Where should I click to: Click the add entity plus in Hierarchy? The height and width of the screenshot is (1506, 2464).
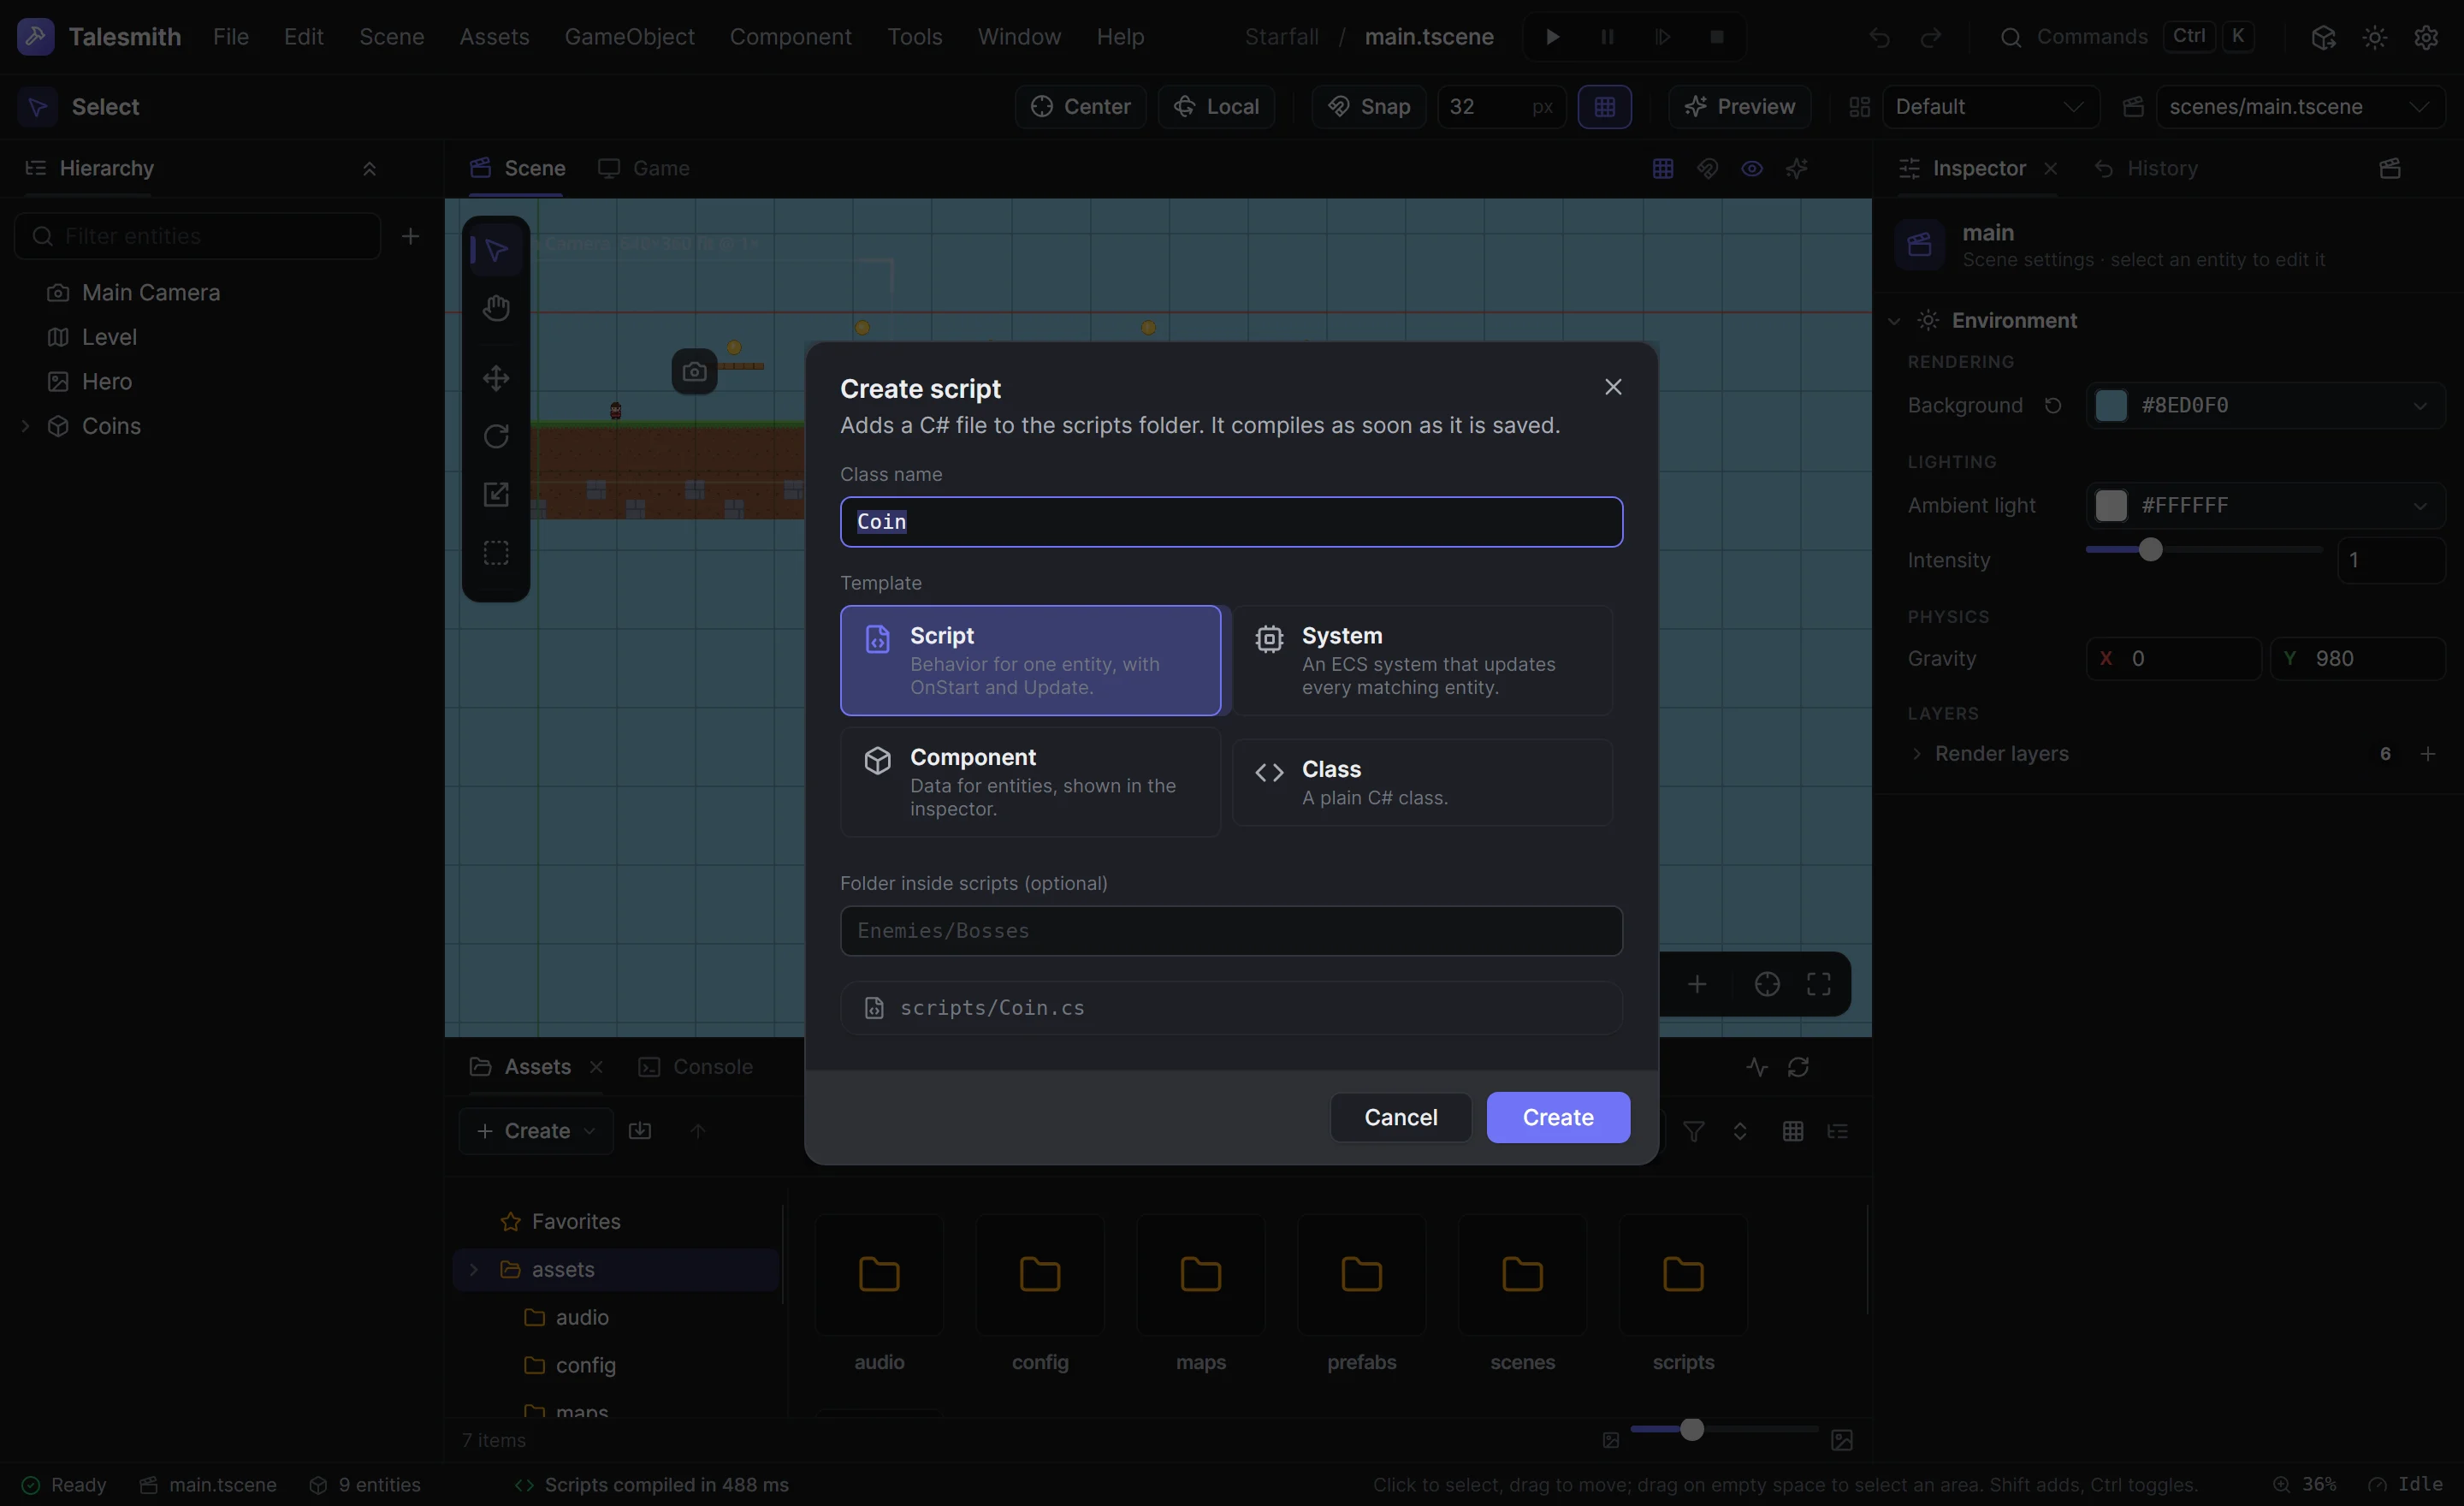tap(410, 236)
